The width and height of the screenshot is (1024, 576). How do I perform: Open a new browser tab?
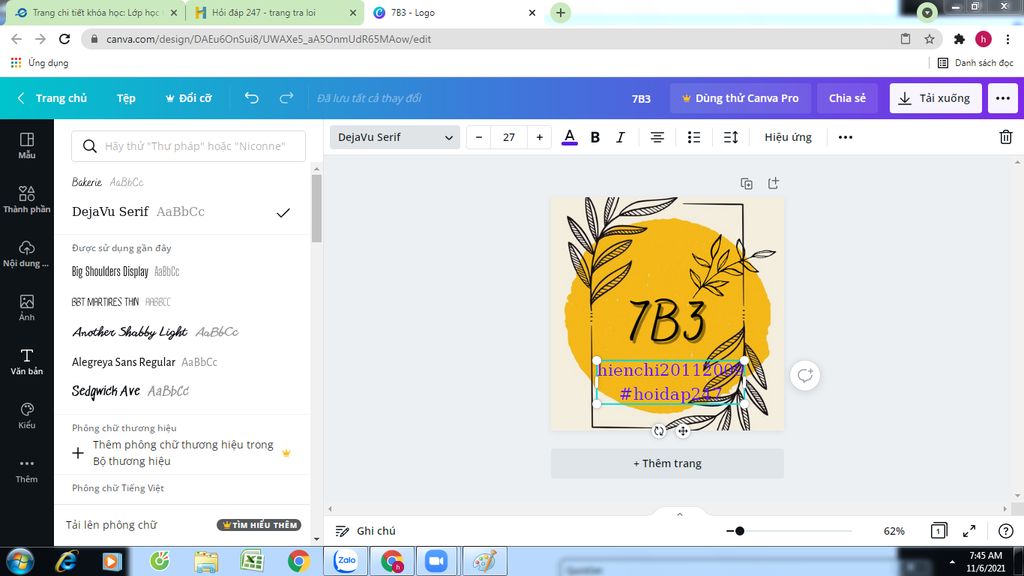coord(560,12)
